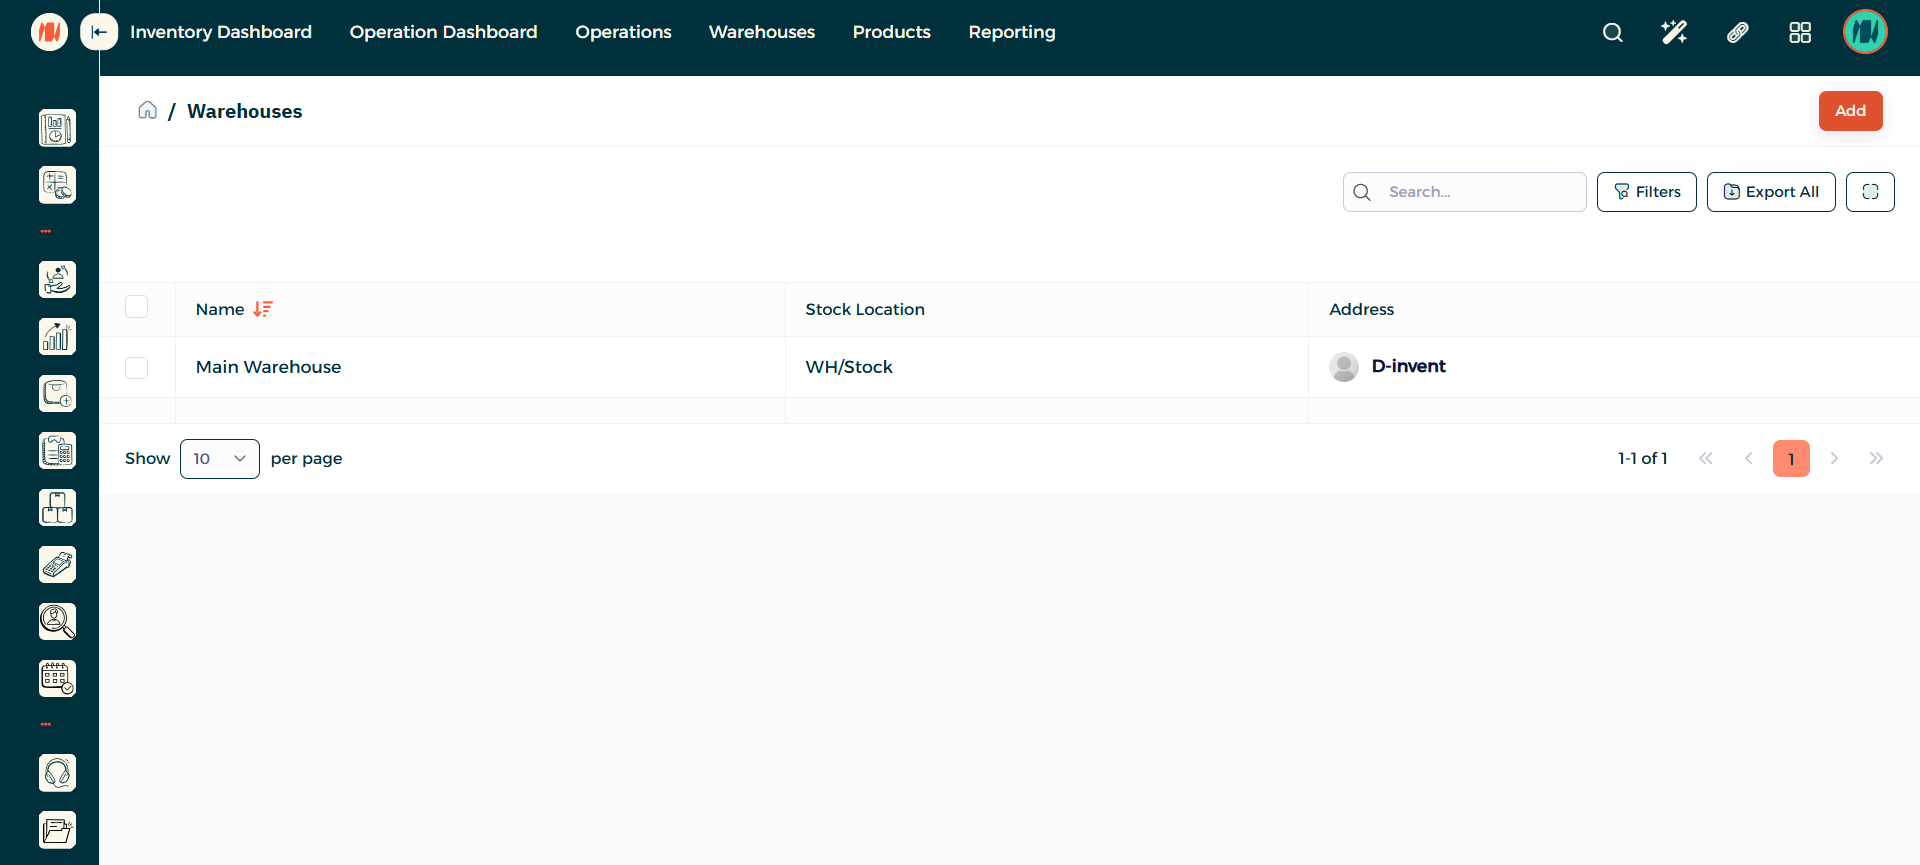1920x865 pixels.
Task: Open the person magnifier recruitment sidebar icon
Action: (57, 622)
